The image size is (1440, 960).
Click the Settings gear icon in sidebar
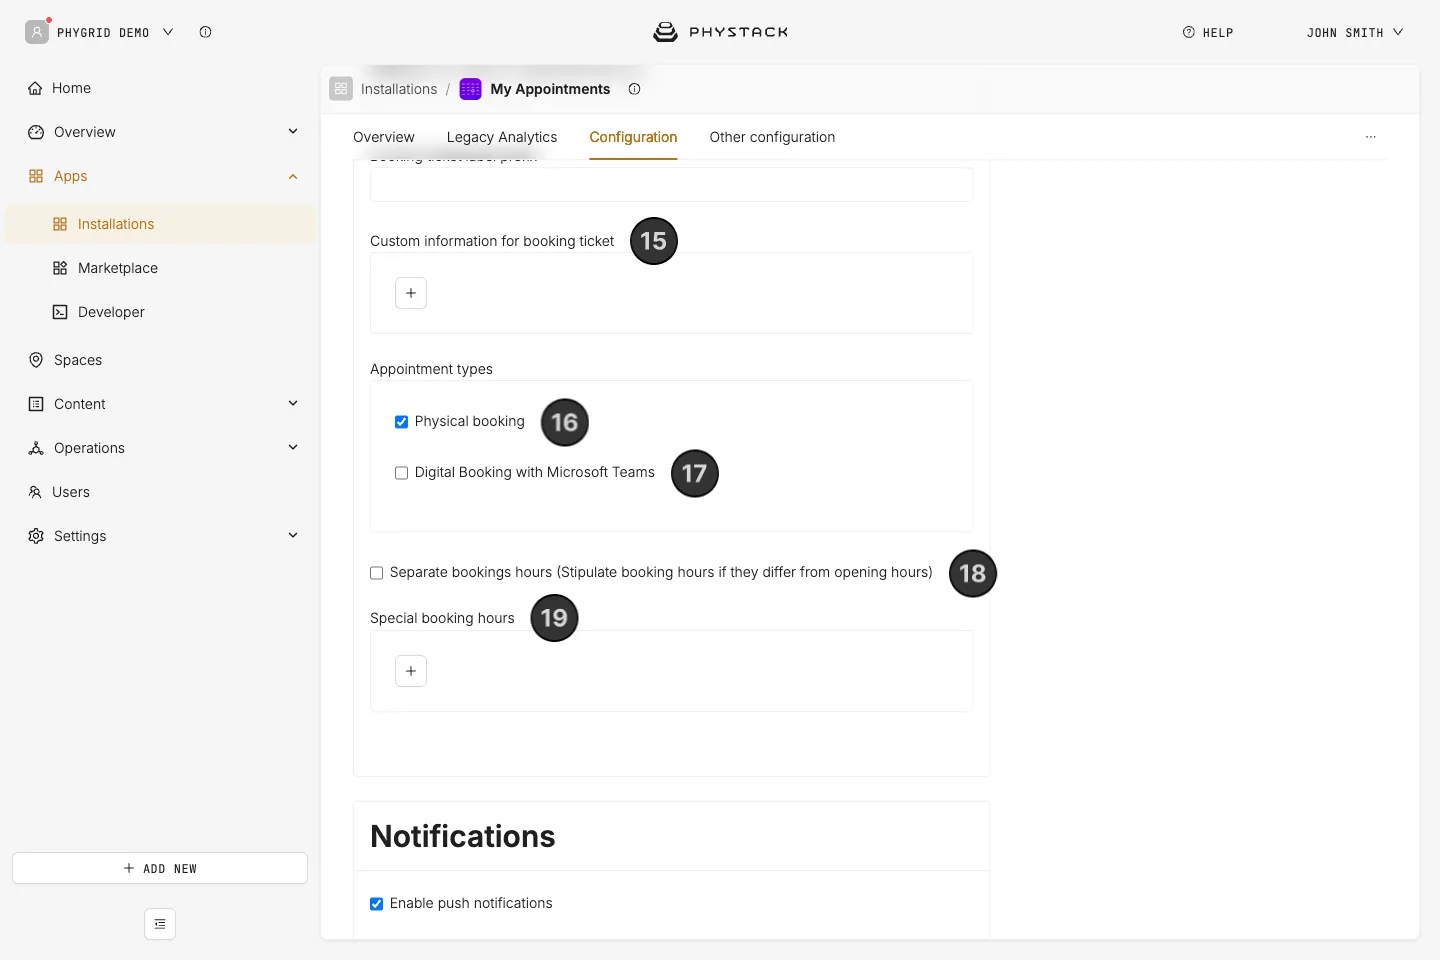36,536
